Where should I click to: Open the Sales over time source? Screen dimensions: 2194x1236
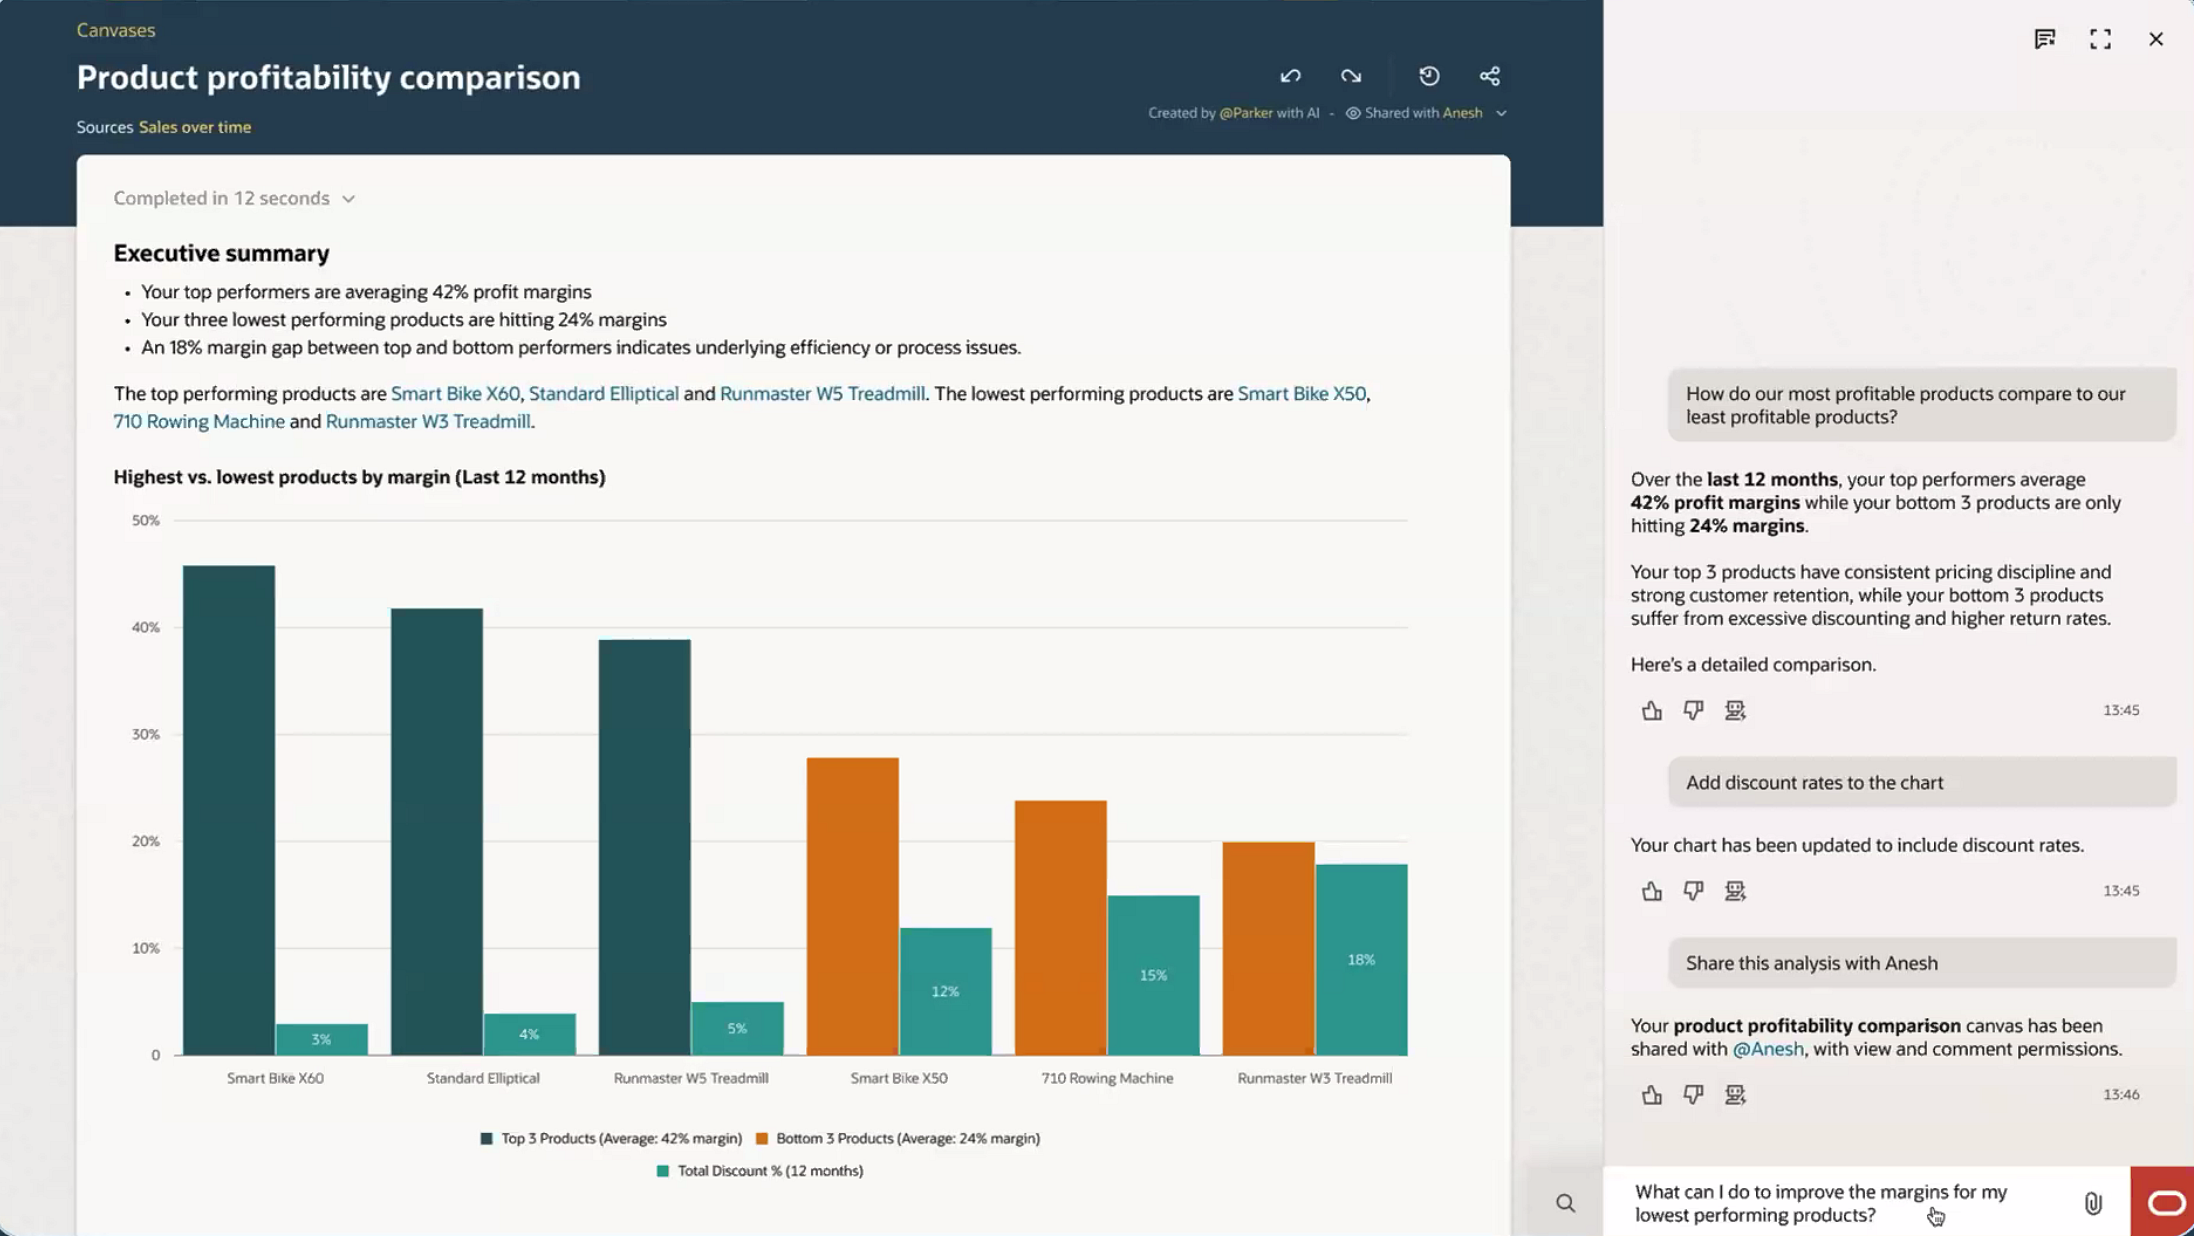pyautogui.click(x=195, y=127)
